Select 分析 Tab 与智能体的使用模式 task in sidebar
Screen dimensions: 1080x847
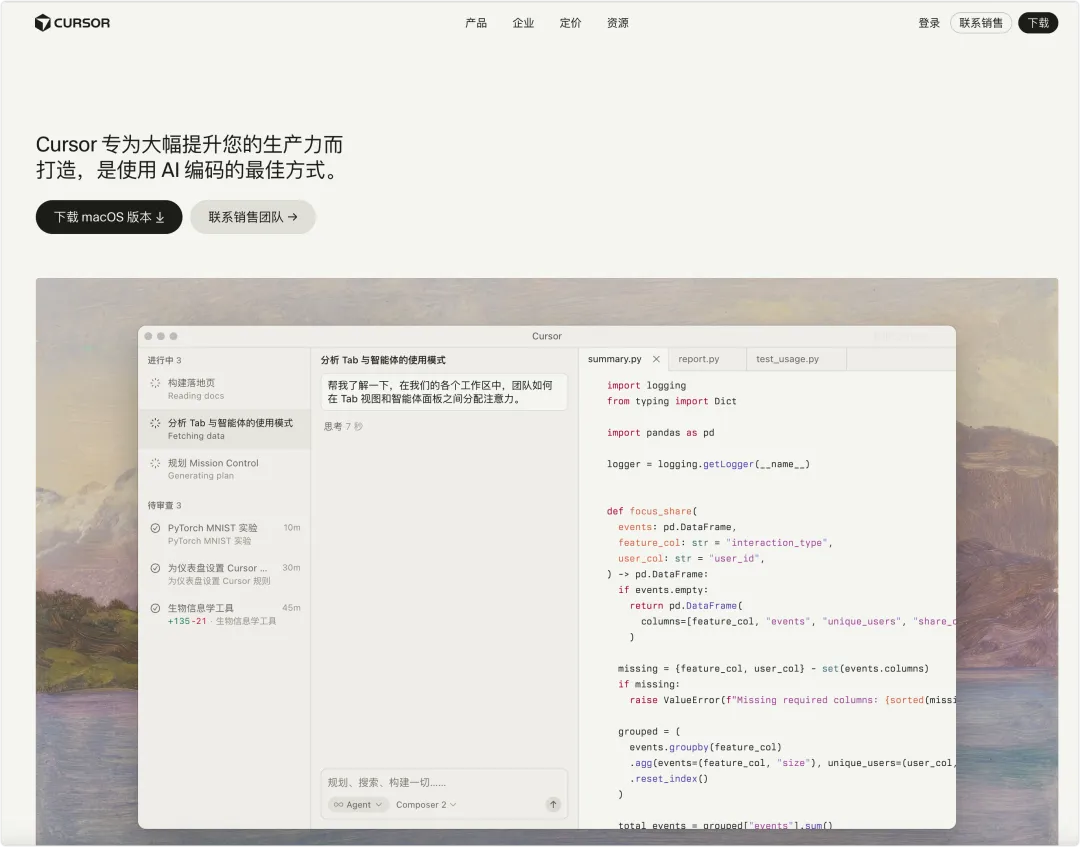(225, 429)
